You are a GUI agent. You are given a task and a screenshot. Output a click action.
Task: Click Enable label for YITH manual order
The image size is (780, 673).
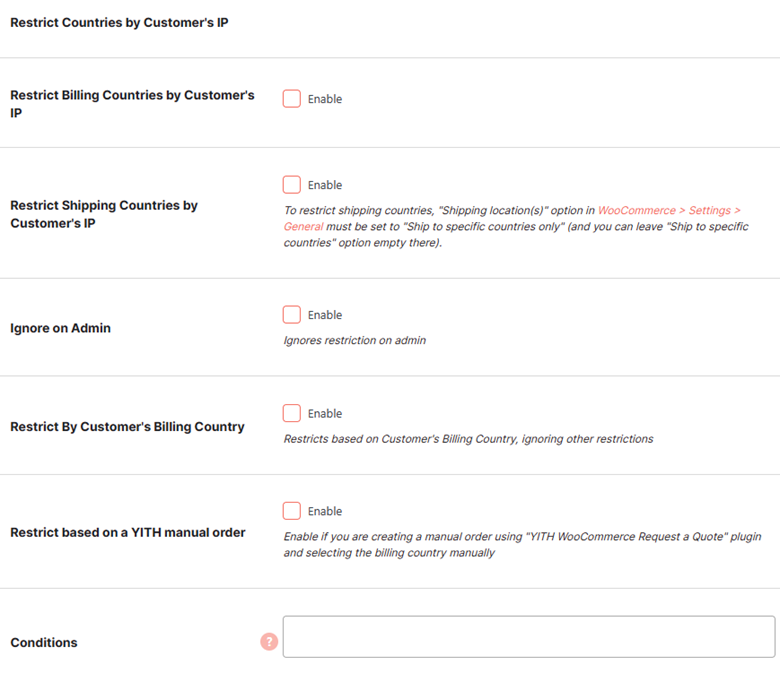325,511
